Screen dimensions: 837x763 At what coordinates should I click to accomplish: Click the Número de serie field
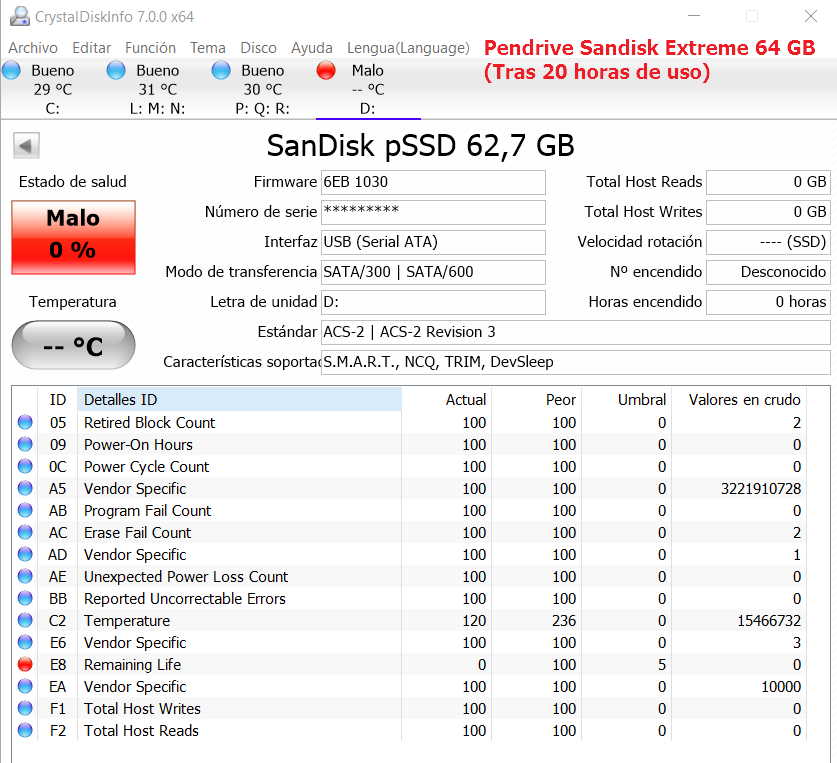click(433, 212)
